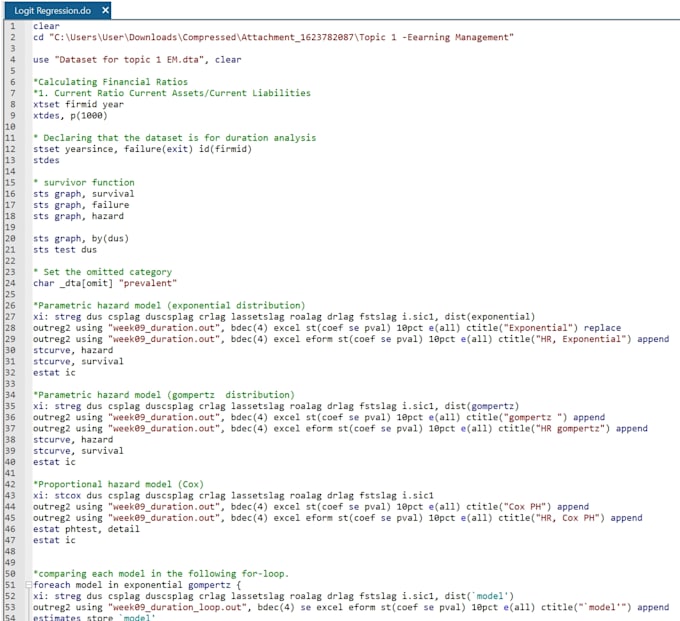Screen dimensions: 680x621
Task: Click streg line with dist(exponential)
Action: (284, 317)
